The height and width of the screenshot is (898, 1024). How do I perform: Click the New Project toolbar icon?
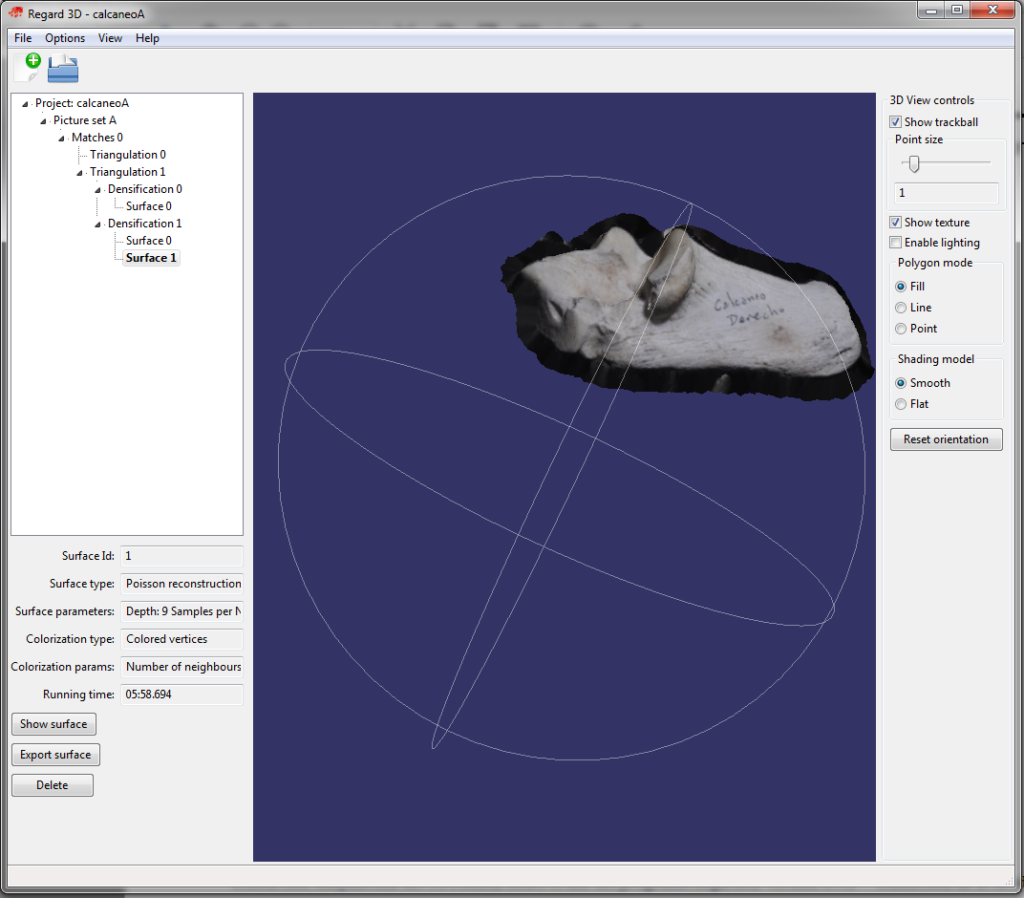click(x=27, y=68)
